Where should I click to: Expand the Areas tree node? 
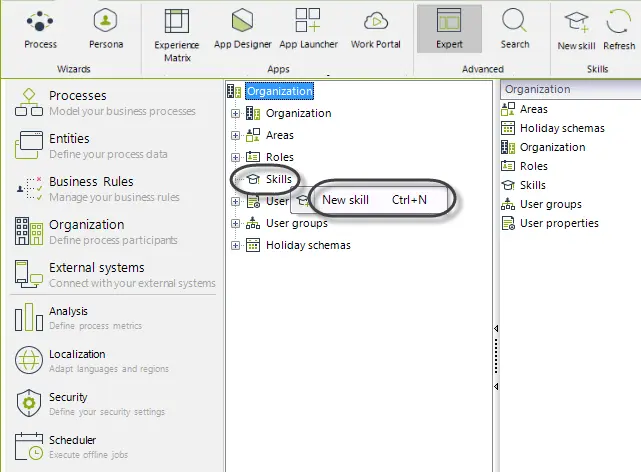(x=235, y=135)
